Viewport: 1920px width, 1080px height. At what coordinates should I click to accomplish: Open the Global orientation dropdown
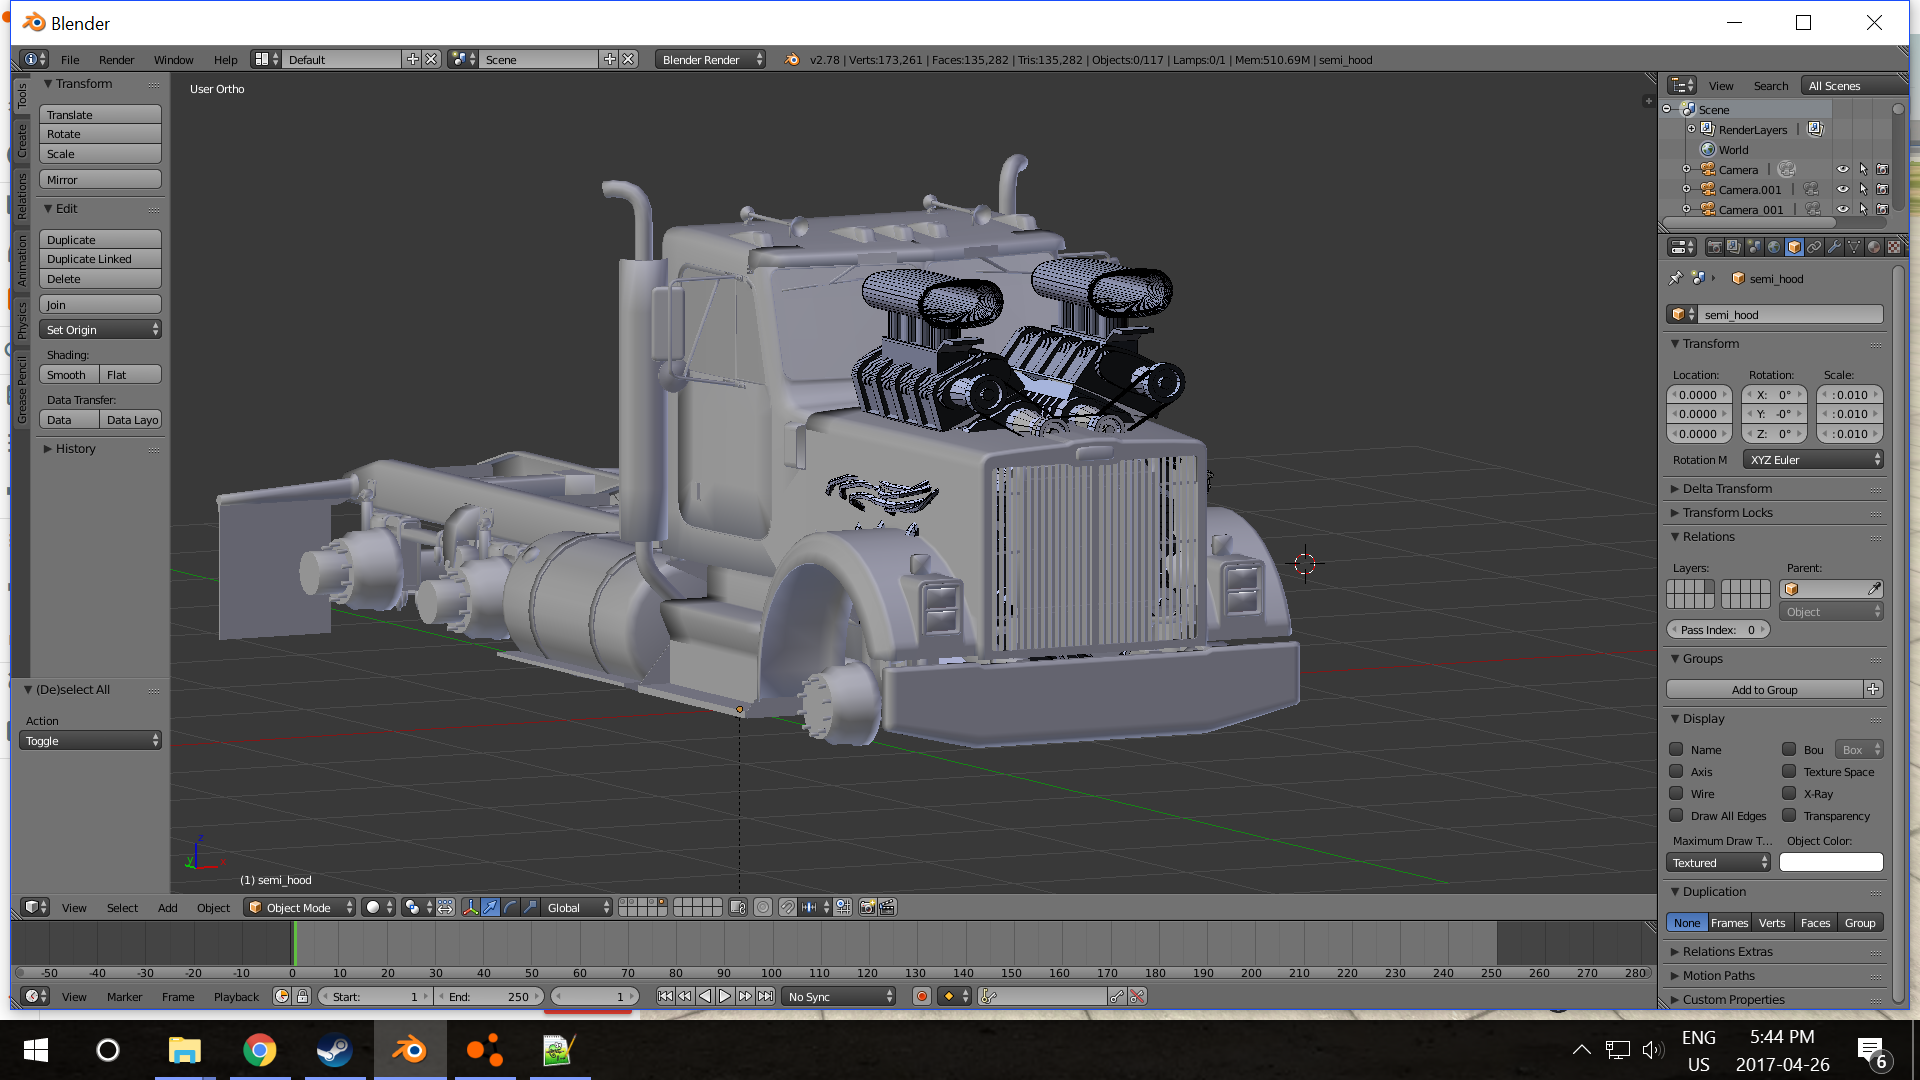[x=577, y=907]
